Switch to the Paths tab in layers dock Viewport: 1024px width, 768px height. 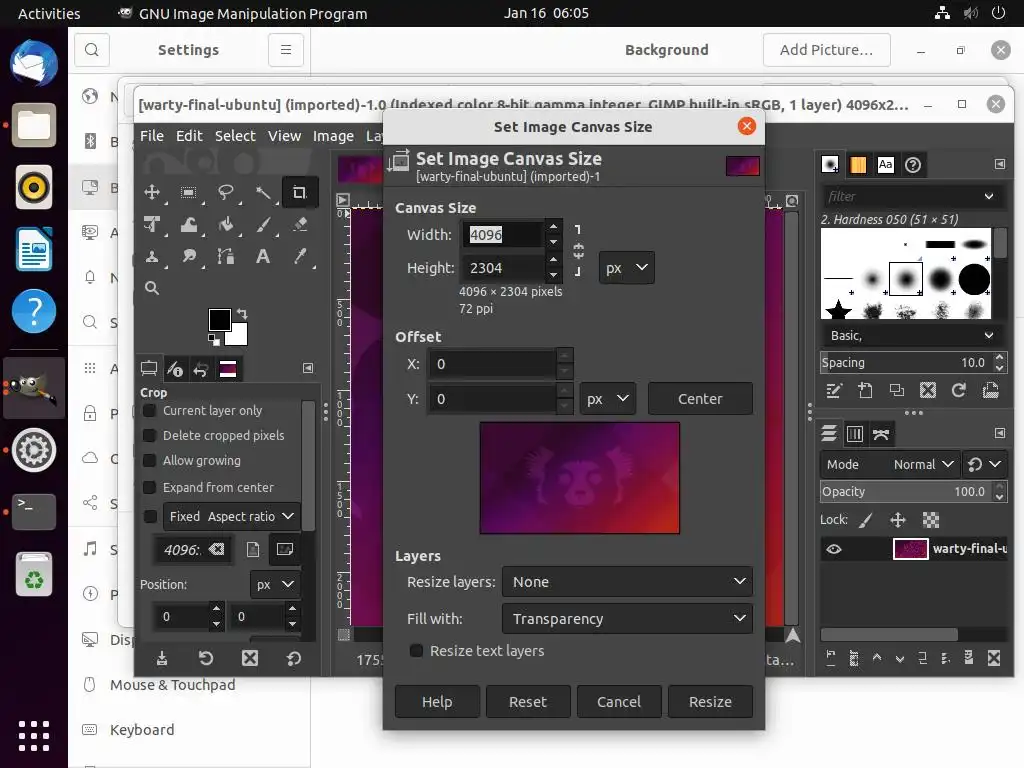coord(881,434)
